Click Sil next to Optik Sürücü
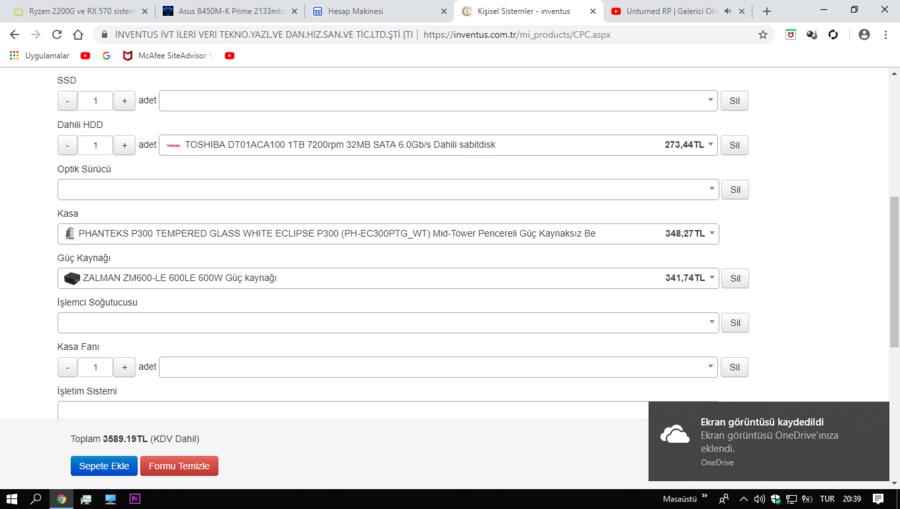 point(735,189)
